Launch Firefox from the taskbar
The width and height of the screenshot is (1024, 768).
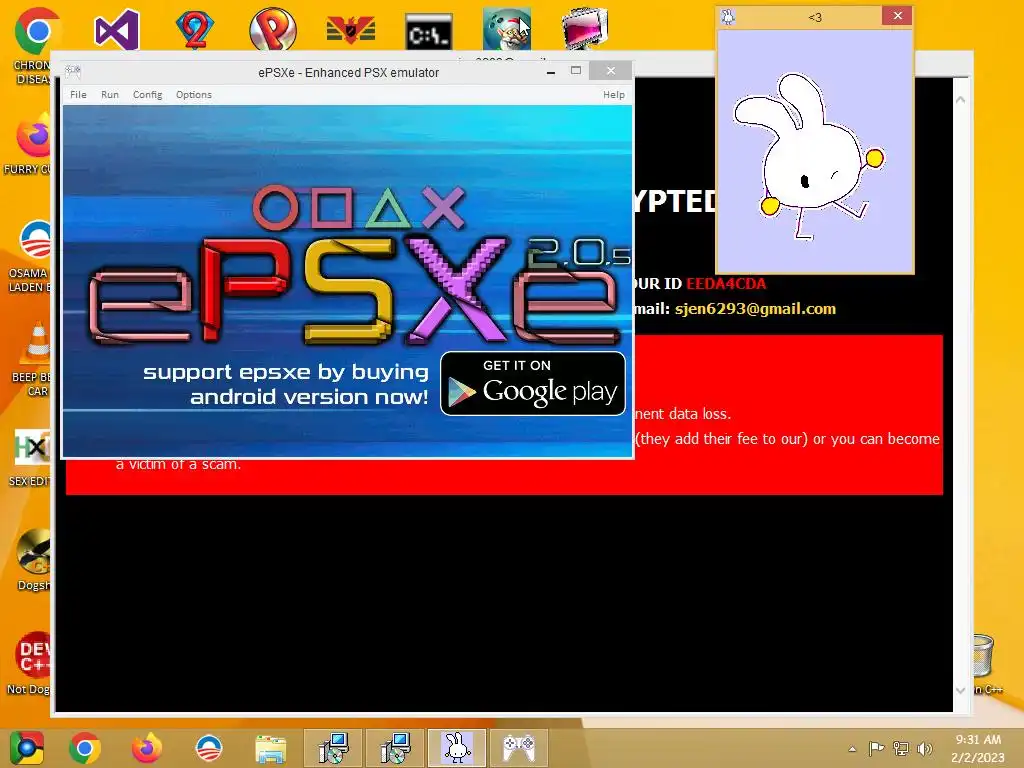click(x=147, y=748)
